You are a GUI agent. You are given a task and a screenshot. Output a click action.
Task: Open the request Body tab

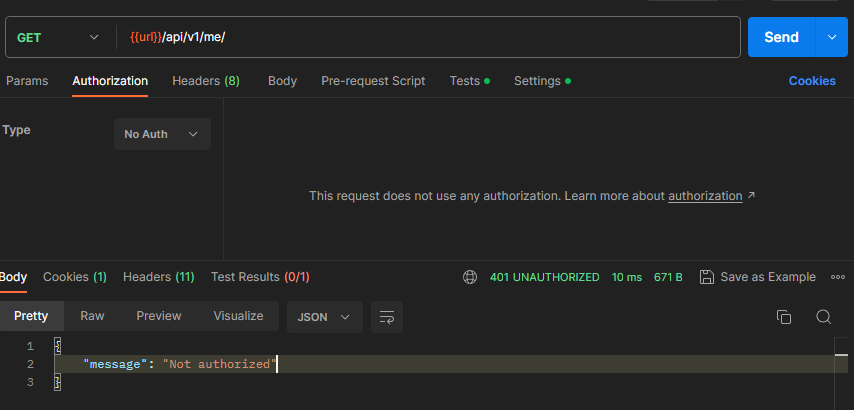(282, 81)
